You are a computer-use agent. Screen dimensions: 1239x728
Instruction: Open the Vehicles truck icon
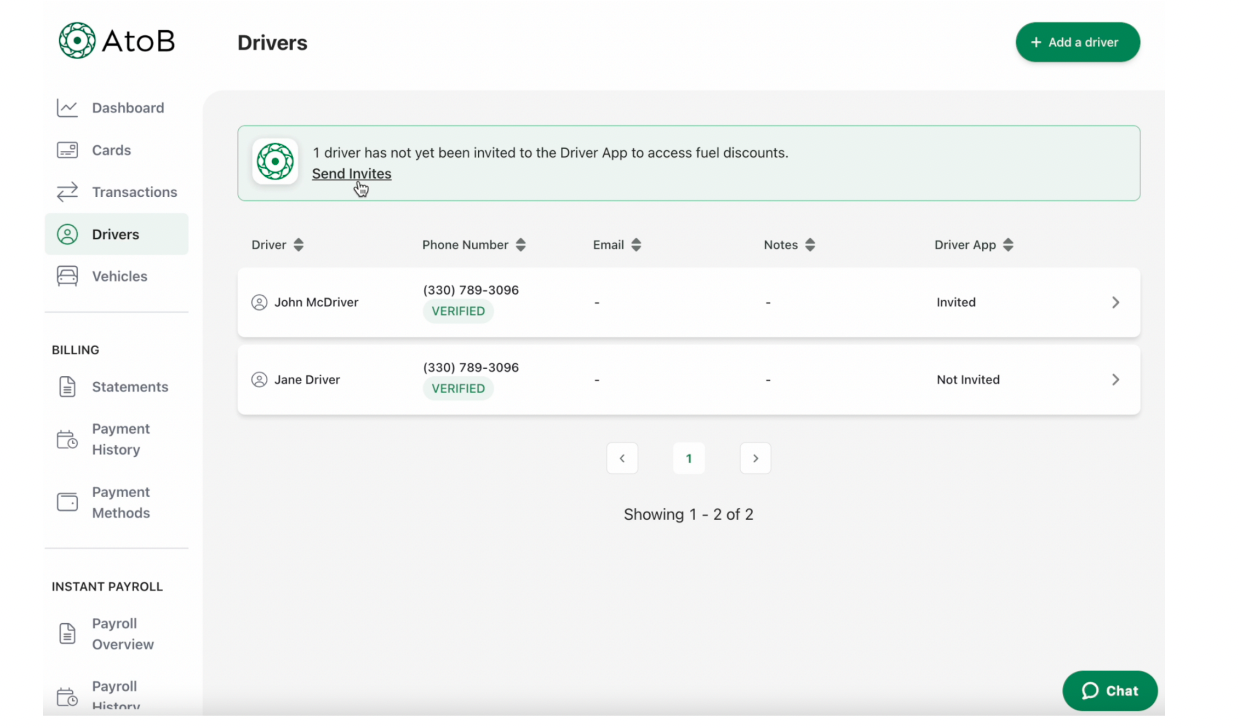pos(66,275)
